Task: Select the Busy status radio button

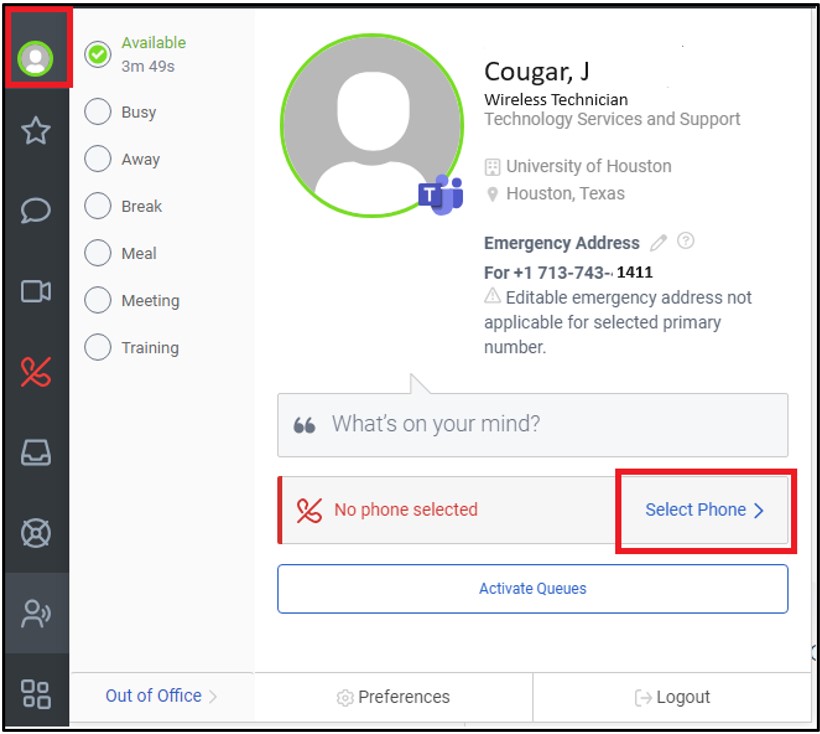Action: pos(98,112)
